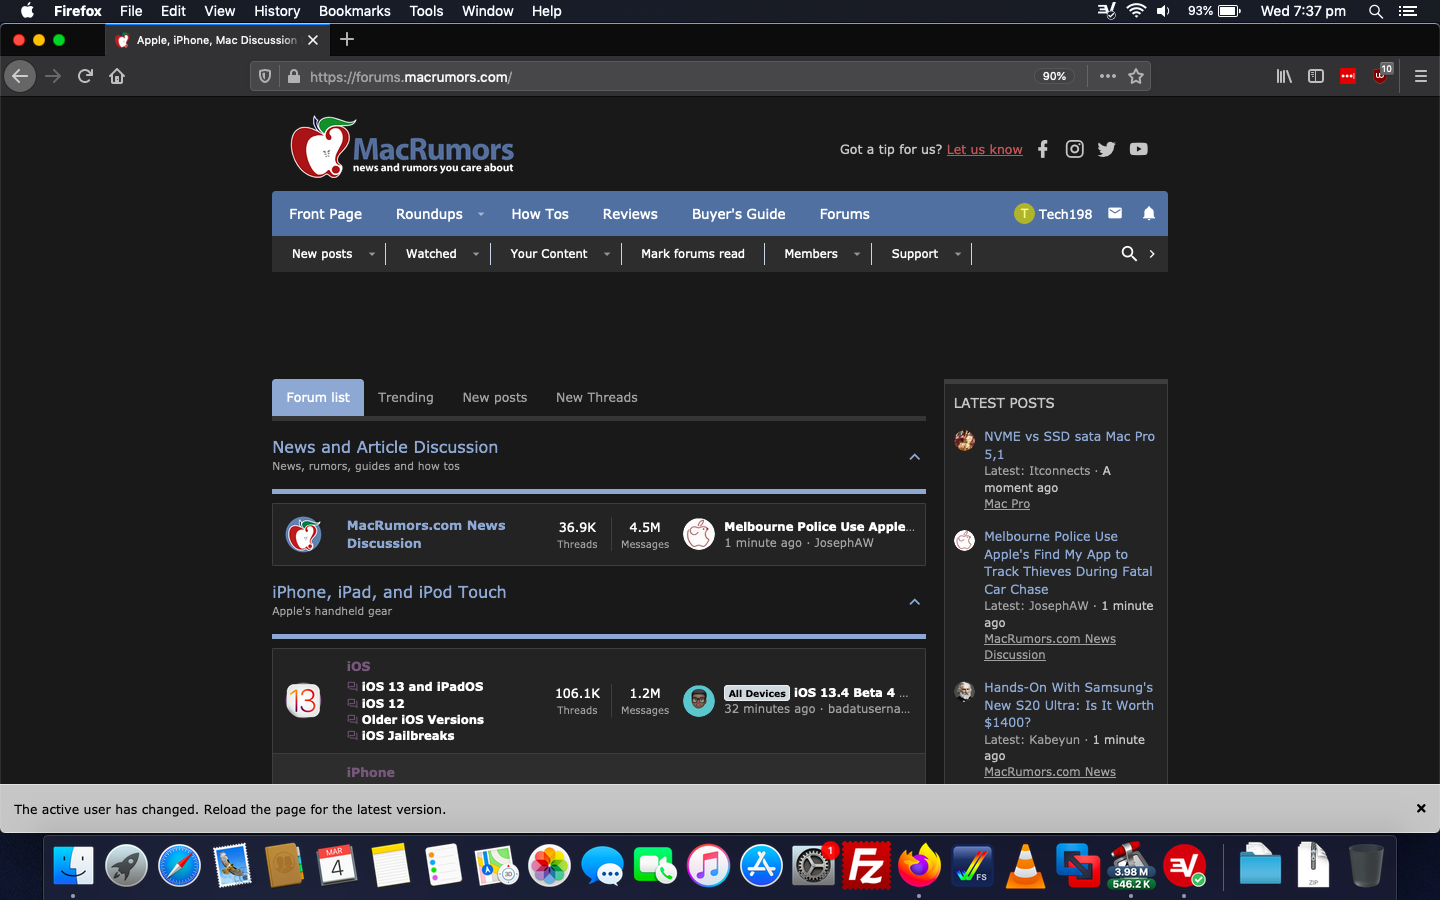Image resolution: width=1440 pixels, height=900 pixels.
Task: Bookmark this page with the star icon
Action: pyautogui.click(x=1136, y=76)
